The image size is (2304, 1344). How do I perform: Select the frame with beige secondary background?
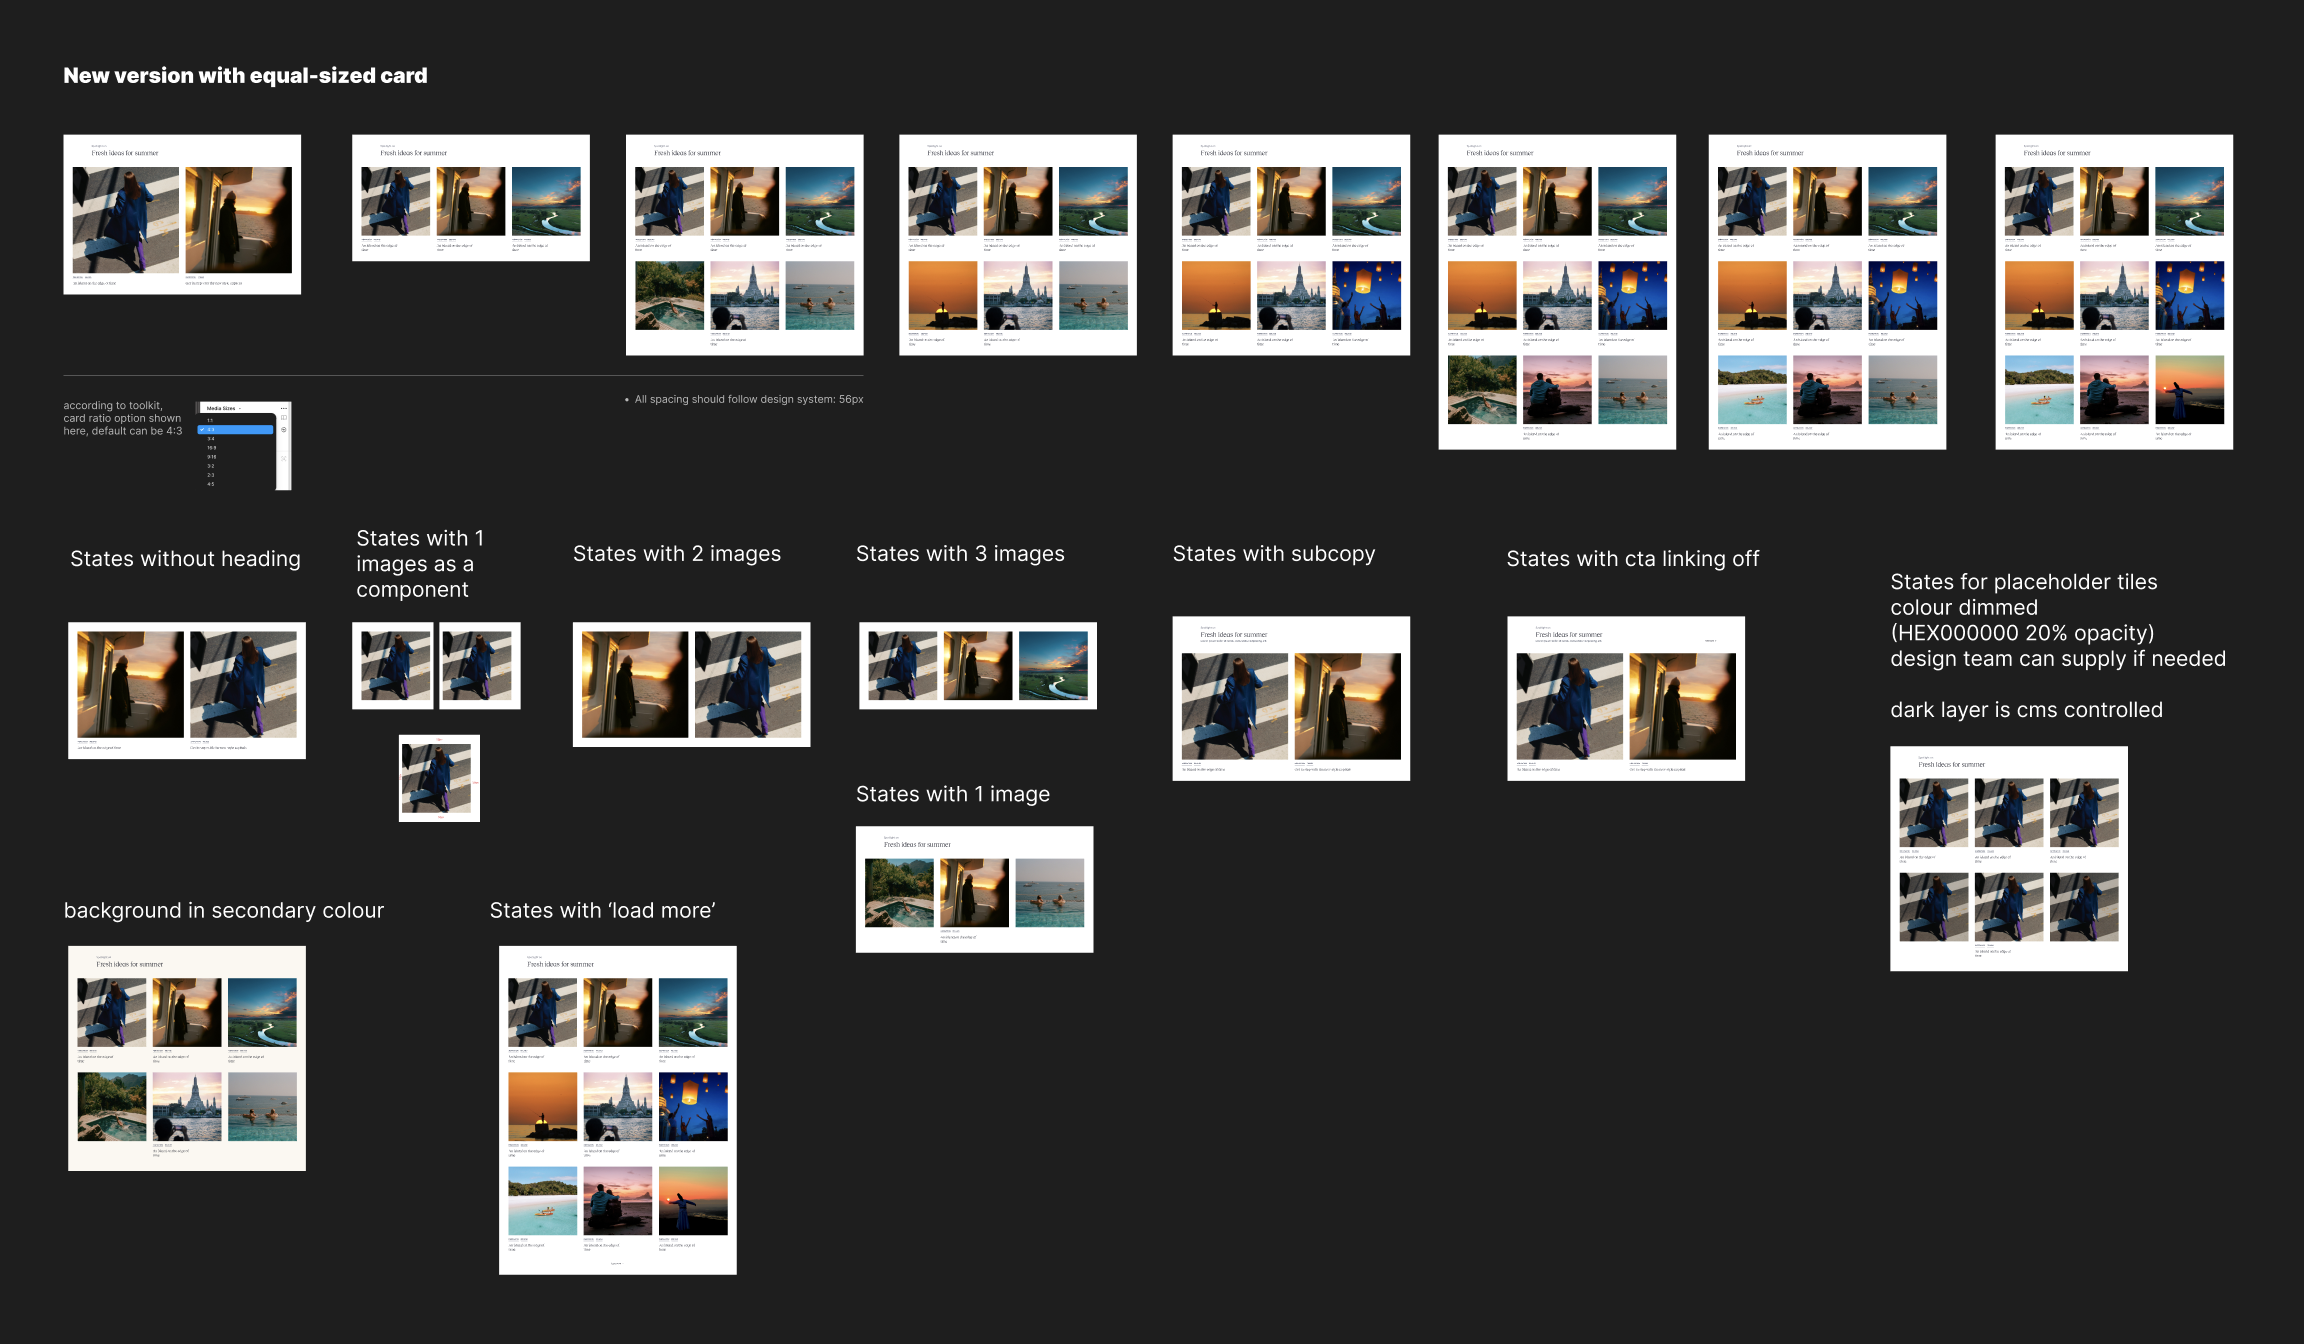[x=187, y=1058]
